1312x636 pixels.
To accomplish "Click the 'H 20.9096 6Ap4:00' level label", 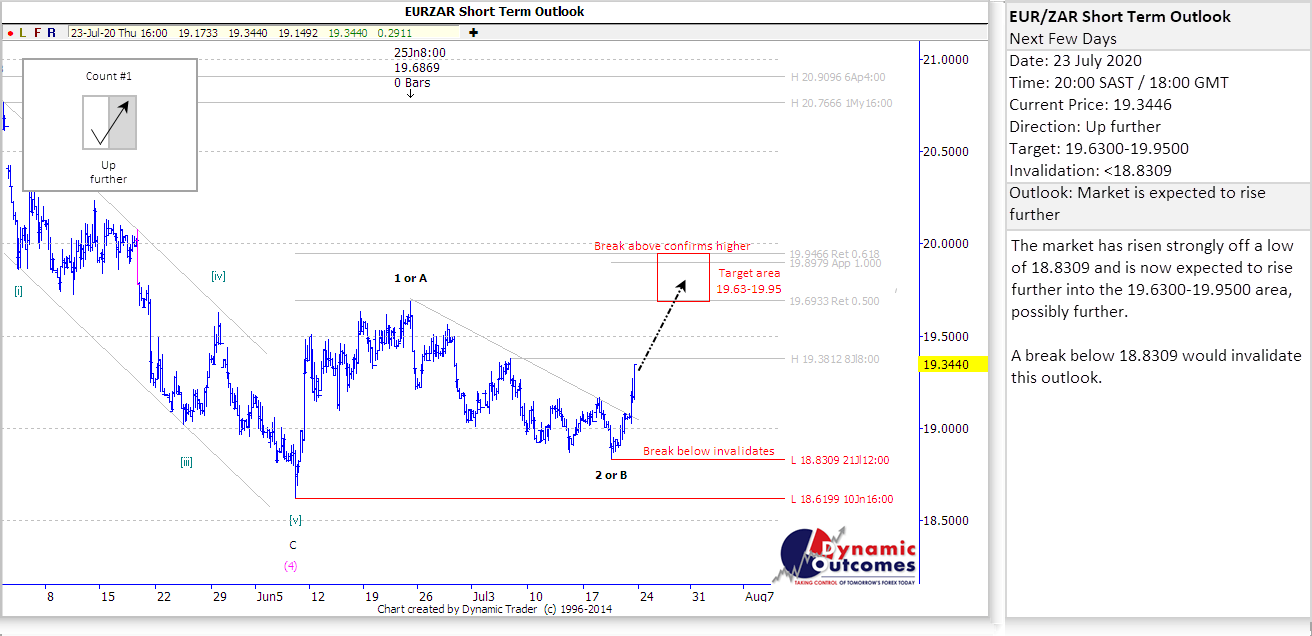I will point(837,77).
